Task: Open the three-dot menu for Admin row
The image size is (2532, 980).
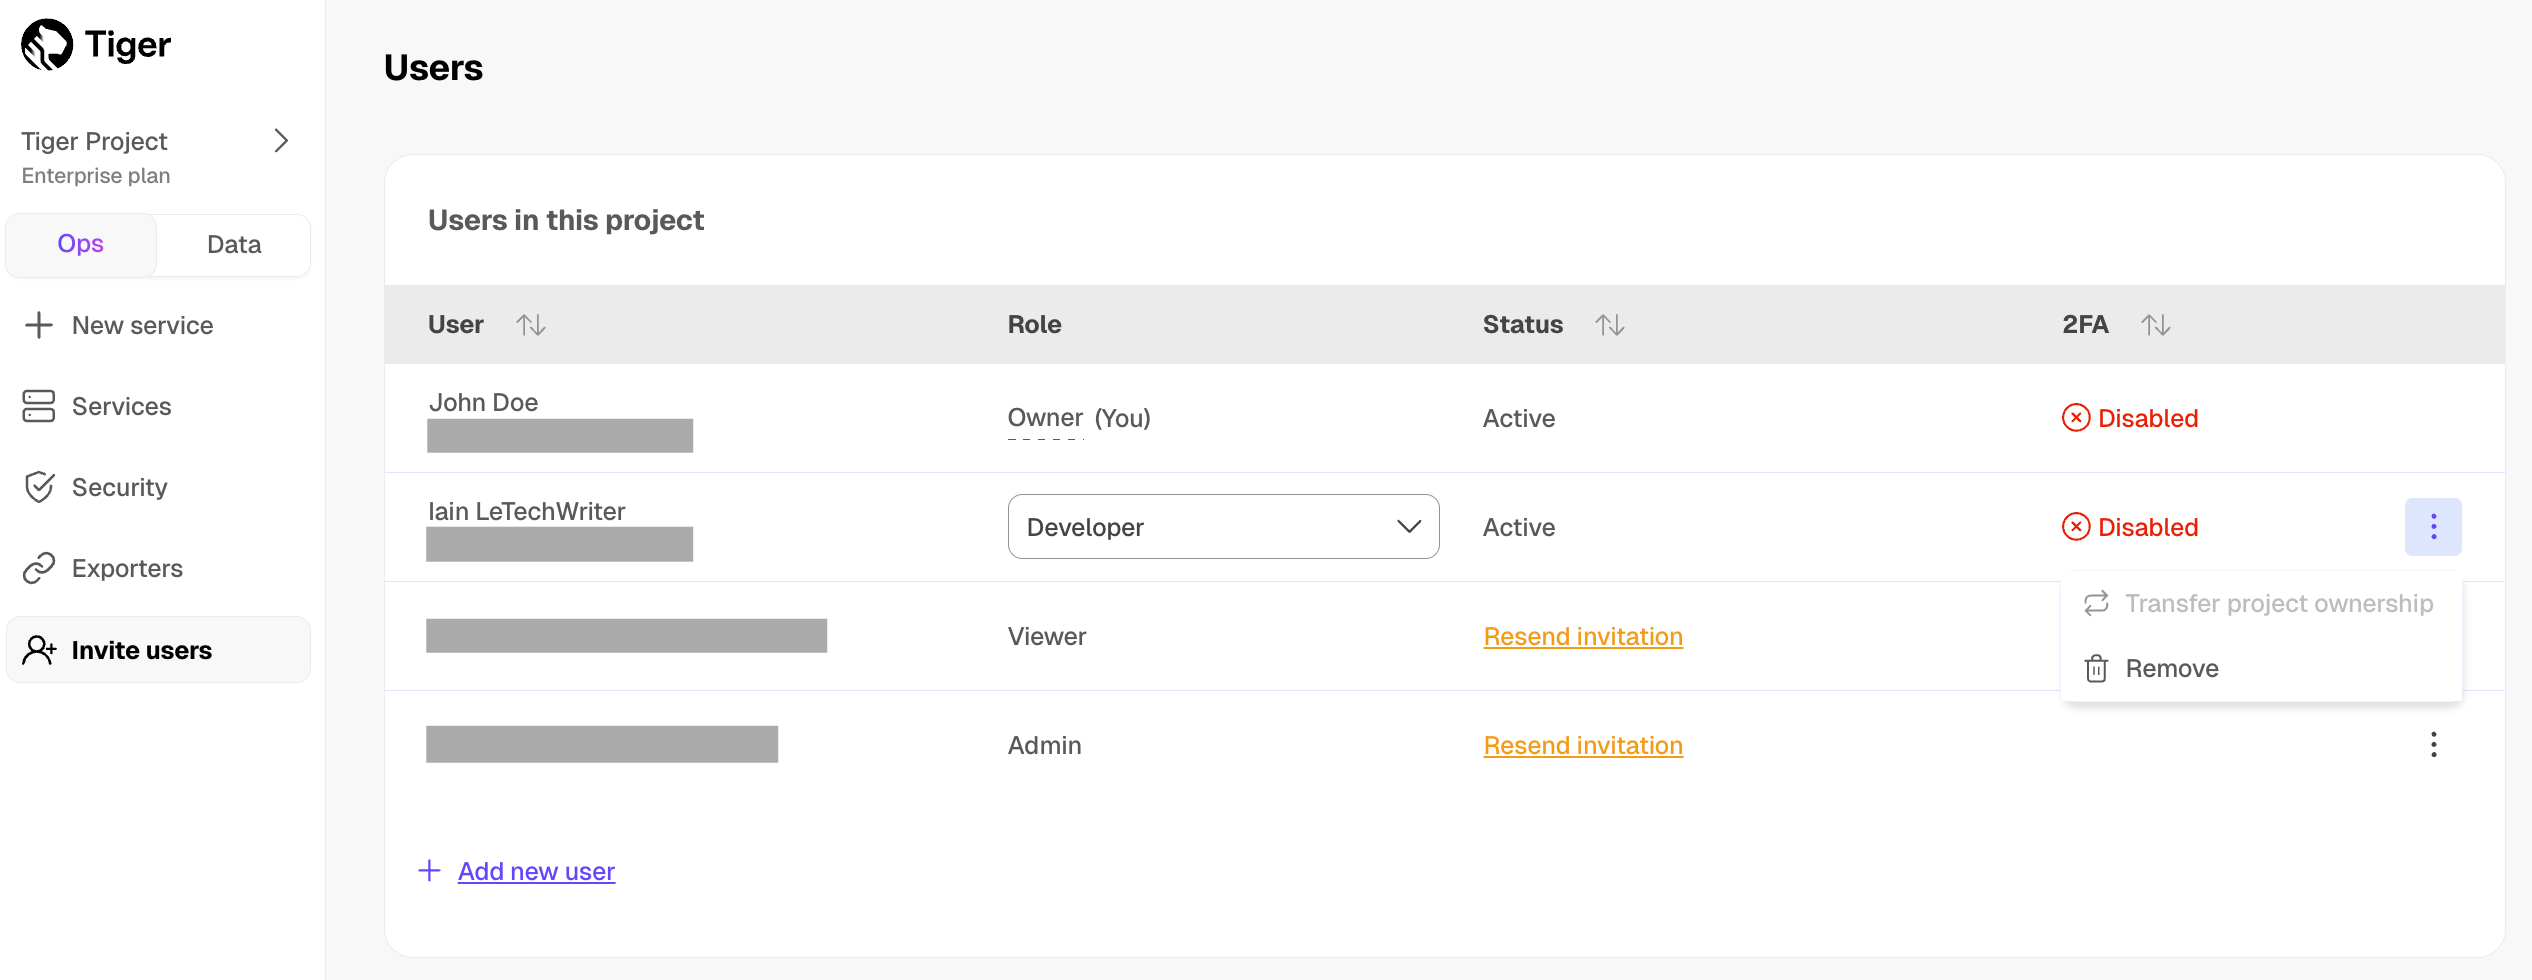Action: tap(2433, 745)
